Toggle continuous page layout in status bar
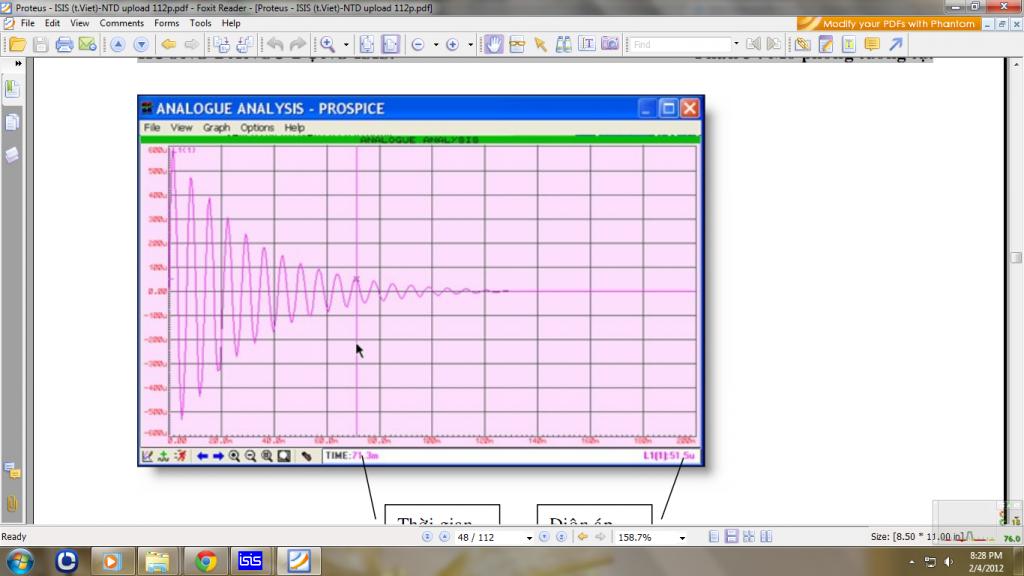 coord(732,537)
